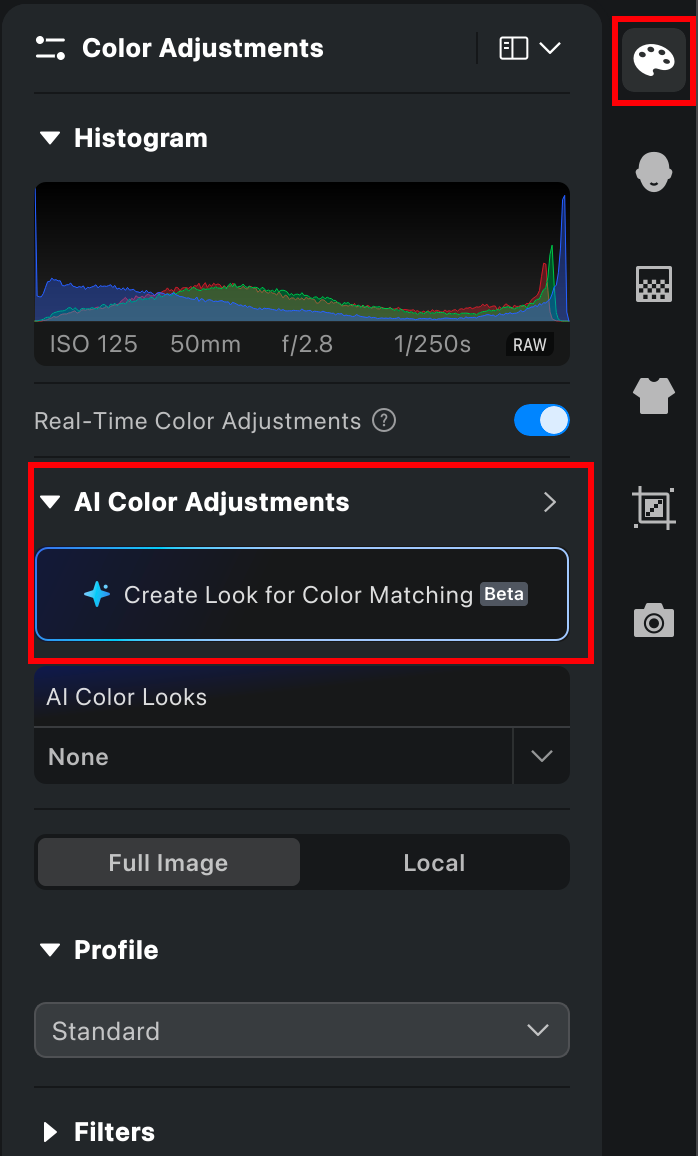Switch to Full Image mode
698x1156 pixels.
pyautogui.click(x=168, y=863)
